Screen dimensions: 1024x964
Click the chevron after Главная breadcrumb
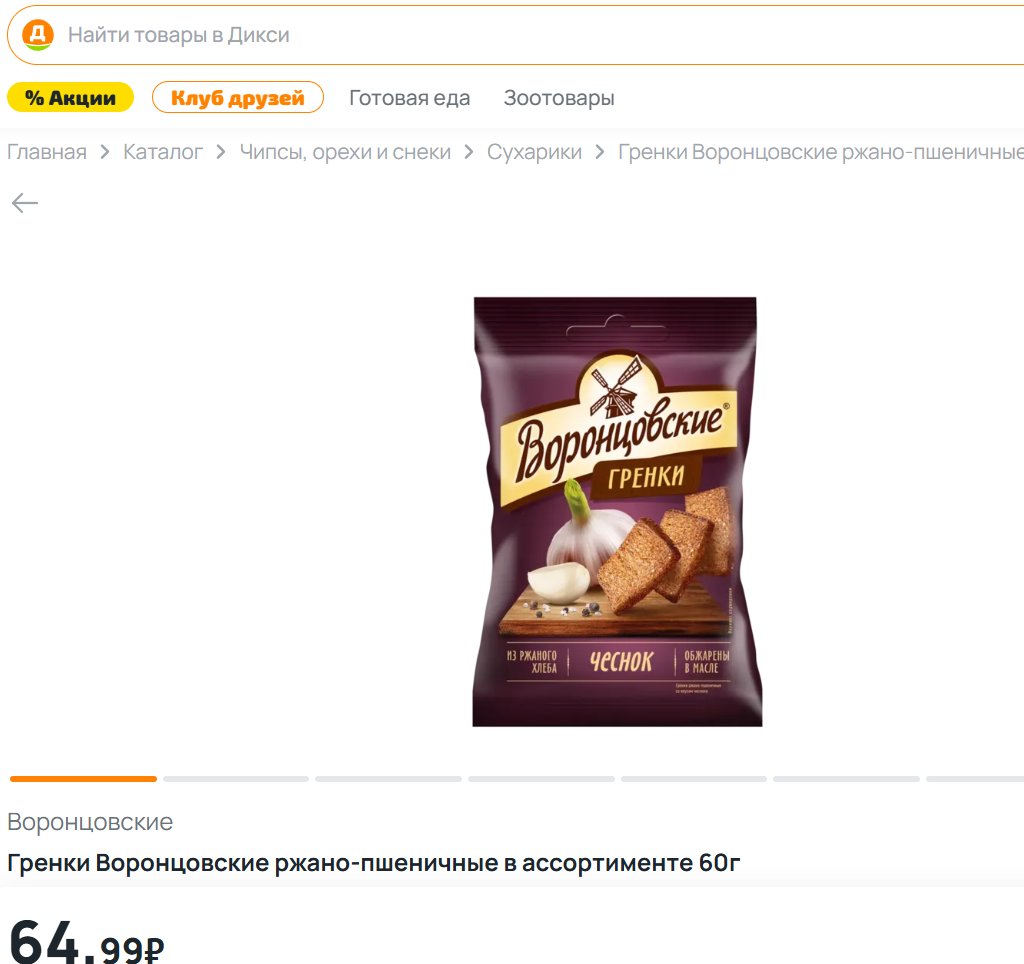(104, 152)
